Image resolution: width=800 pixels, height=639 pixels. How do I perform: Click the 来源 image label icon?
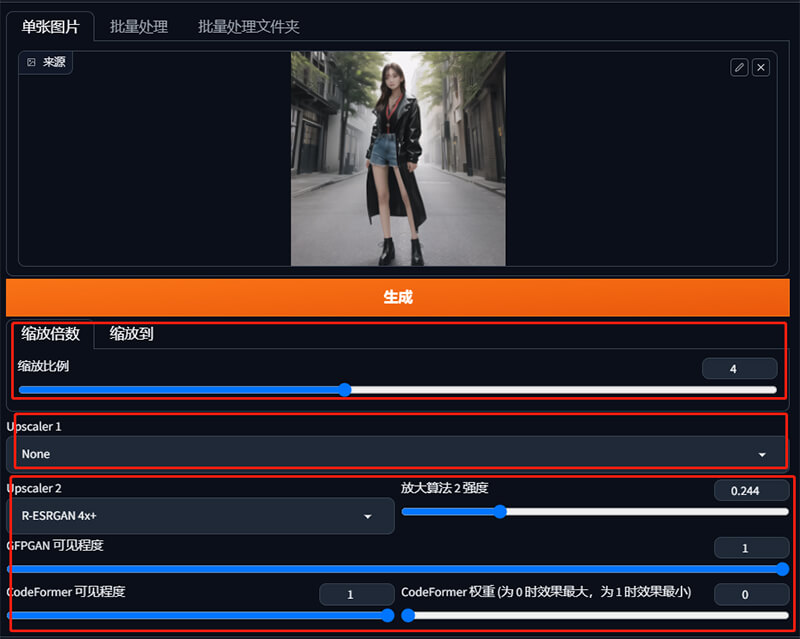(x=32, y=62)
